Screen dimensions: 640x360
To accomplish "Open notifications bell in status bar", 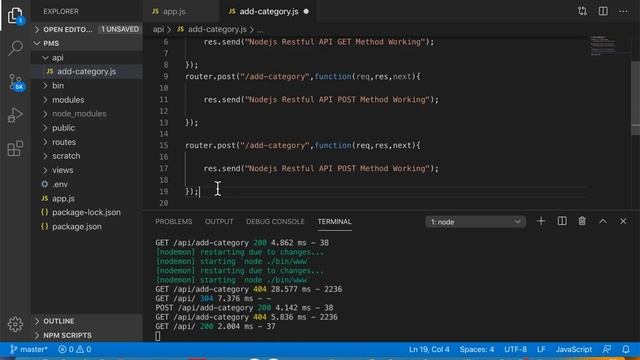I will (626, 349).
